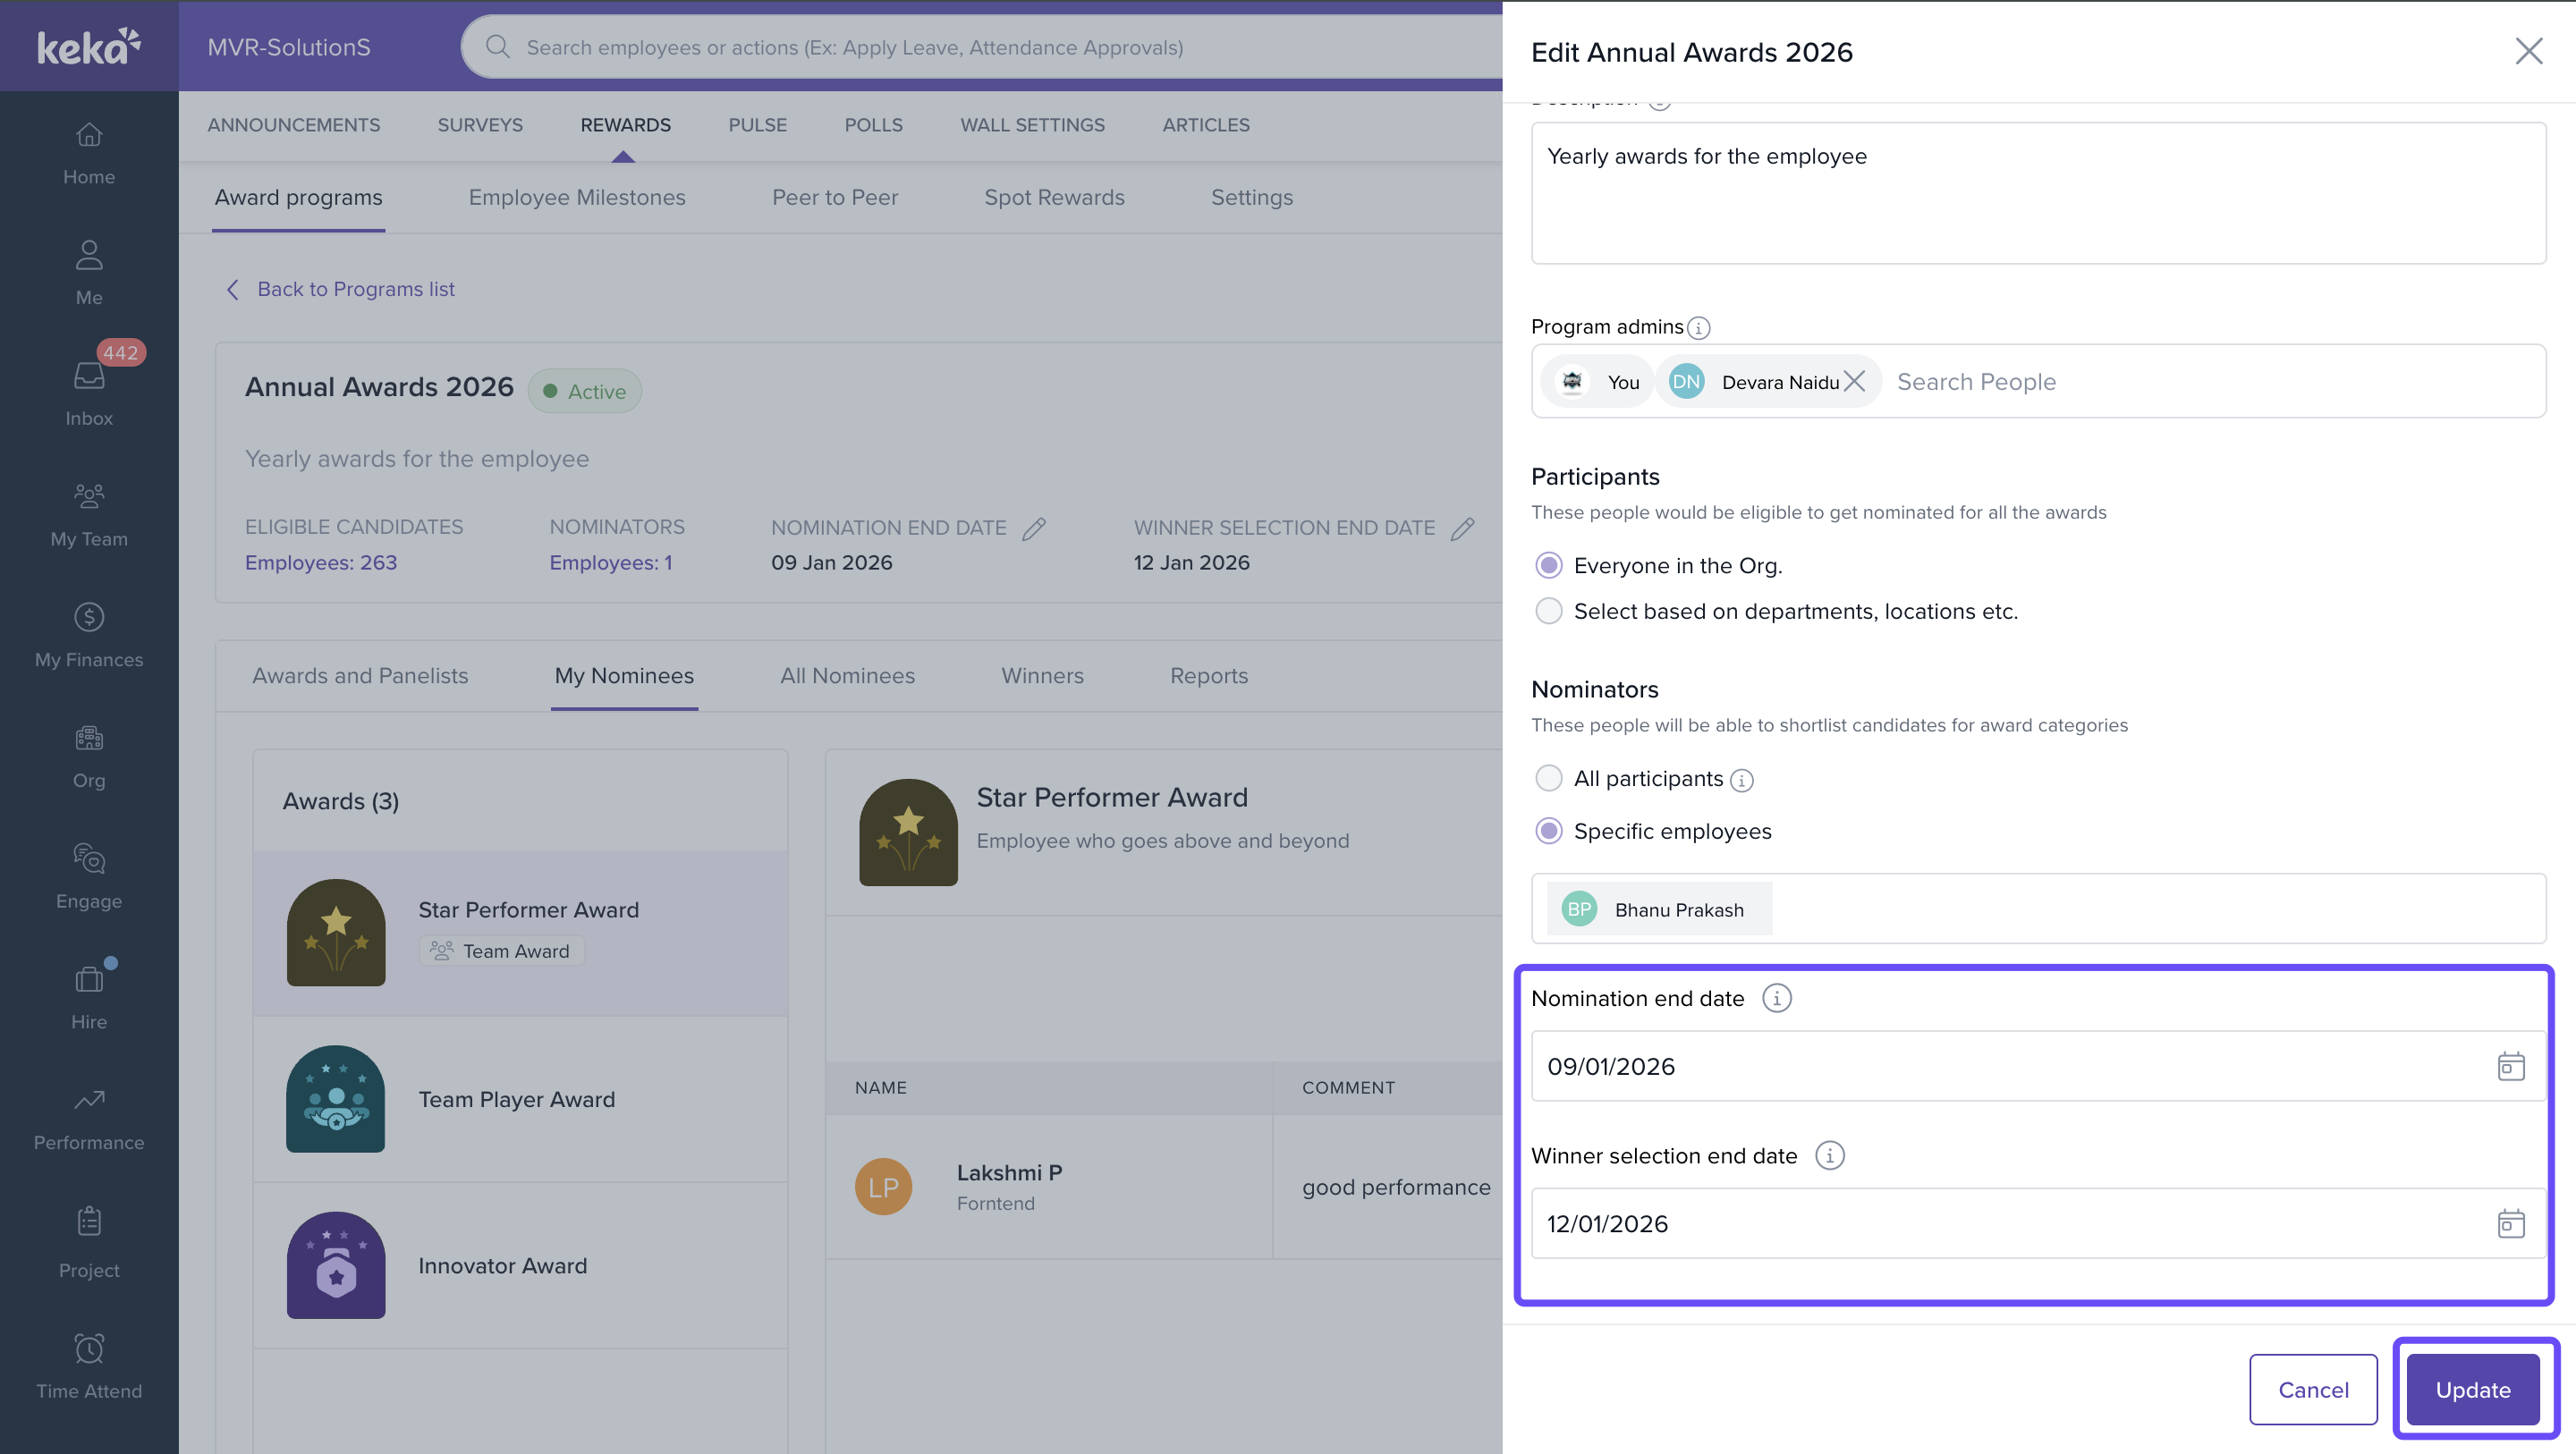
Task: Remove Devara Naidu from program admins
Action: click(1854, 381)
